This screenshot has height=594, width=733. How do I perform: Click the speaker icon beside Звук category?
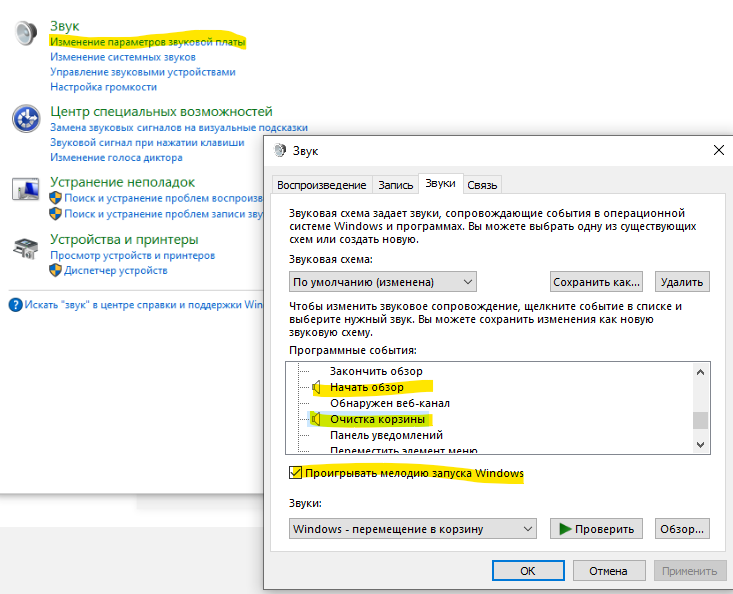pos(26,33)
